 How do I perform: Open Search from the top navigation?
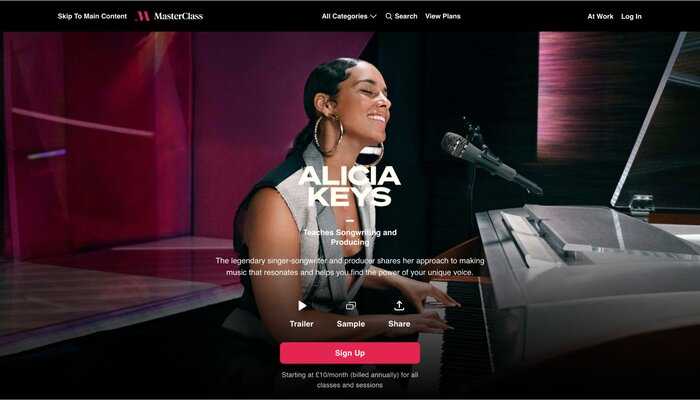coord(401,16)
